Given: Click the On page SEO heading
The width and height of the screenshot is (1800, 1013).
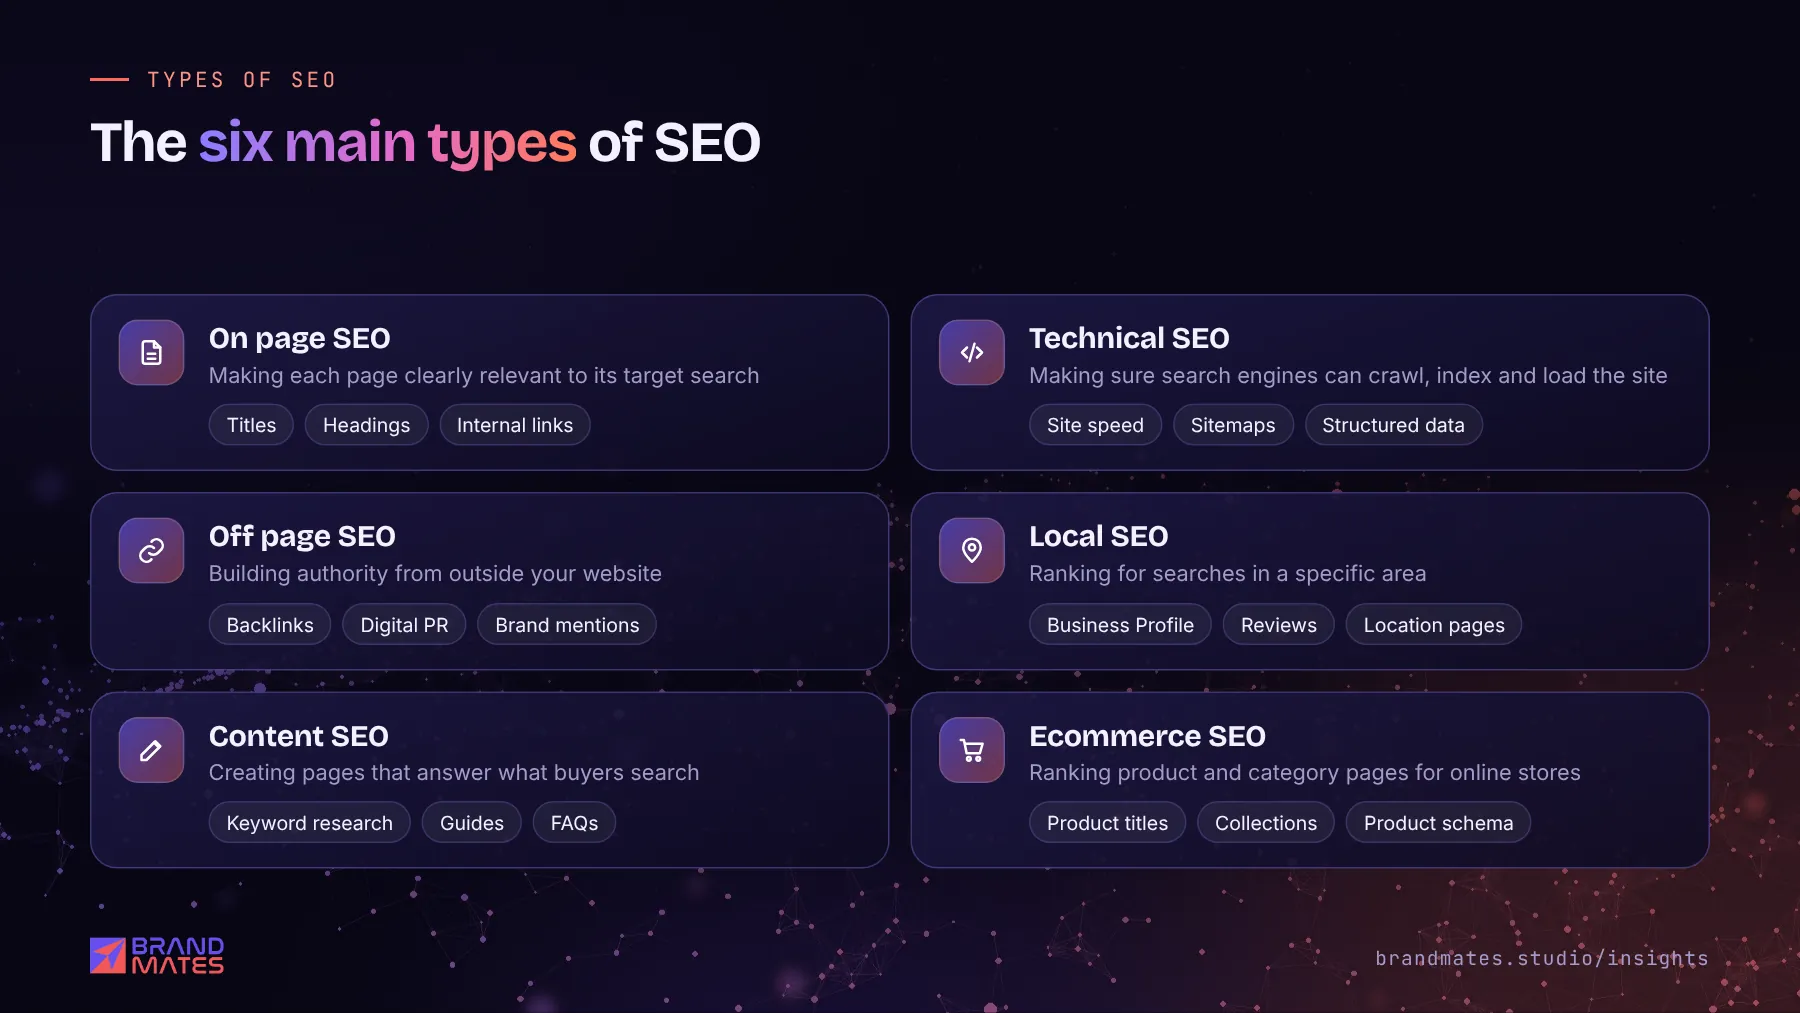Looking at the screenshot, I should pos(299,339).
